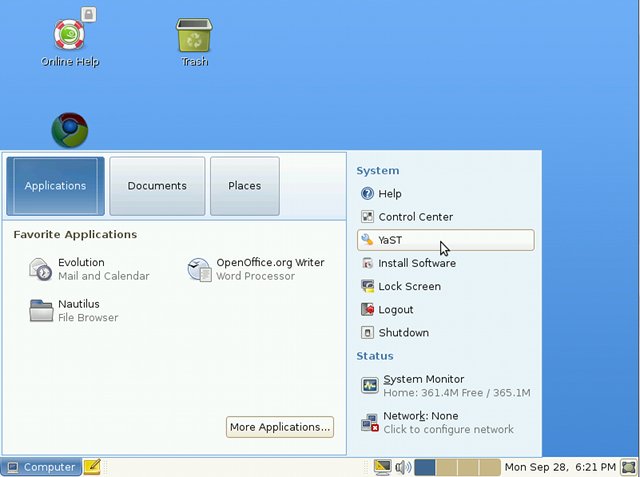The image size is (640, 477).
Task: Click the volume speaker tray icon
Action: pyautogui.click(x=403, y=467)
